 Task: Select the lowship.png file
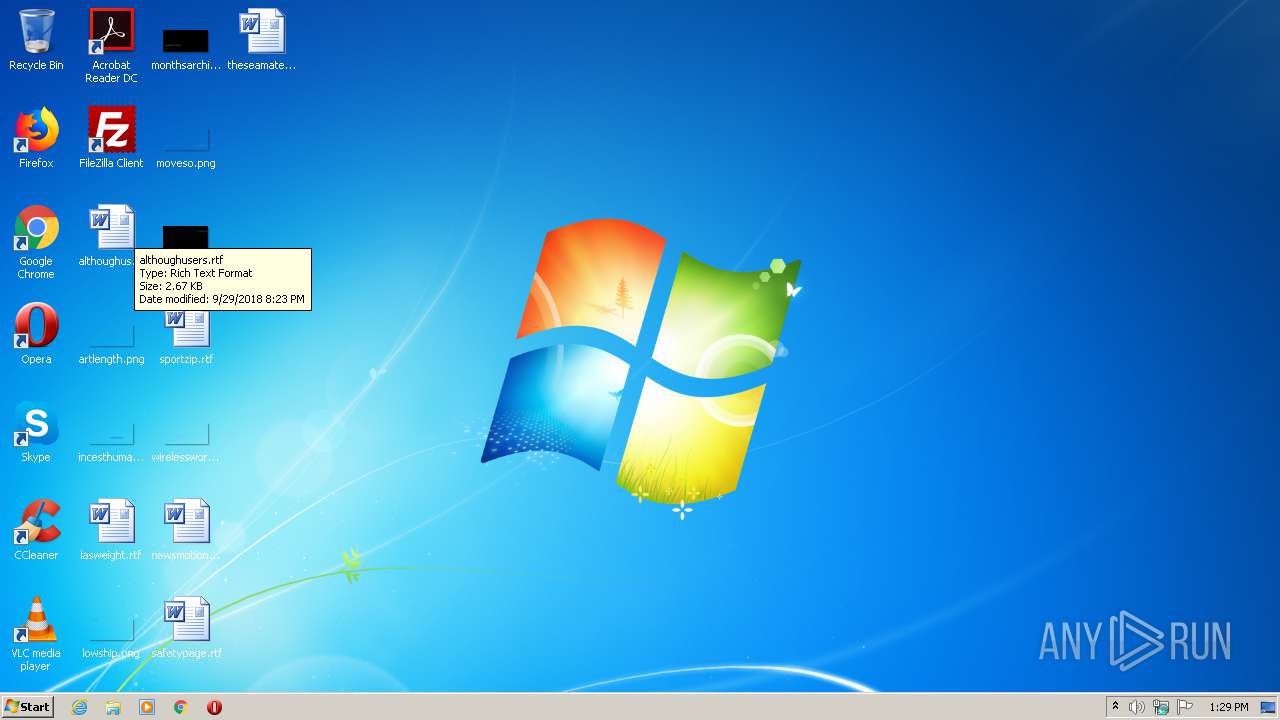[x=111, y=639]
